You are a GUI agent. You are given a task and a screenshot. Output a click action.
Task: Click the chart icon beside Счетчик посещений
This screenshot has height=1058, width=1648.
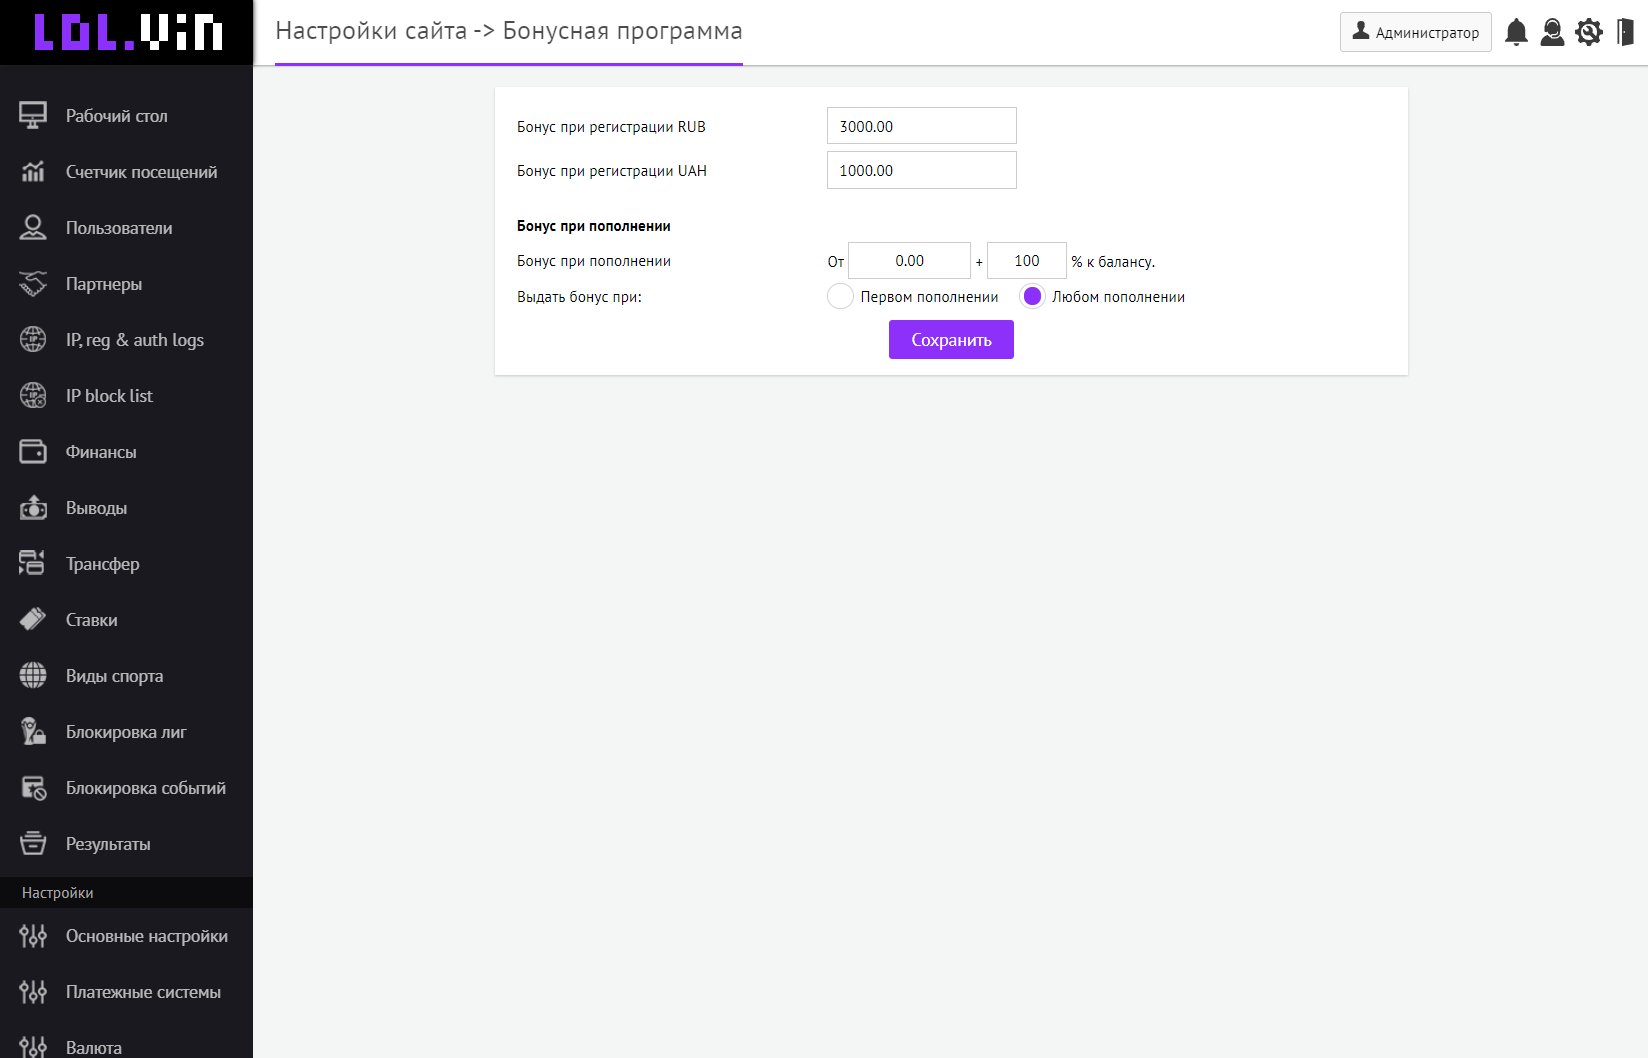point(33,172)
